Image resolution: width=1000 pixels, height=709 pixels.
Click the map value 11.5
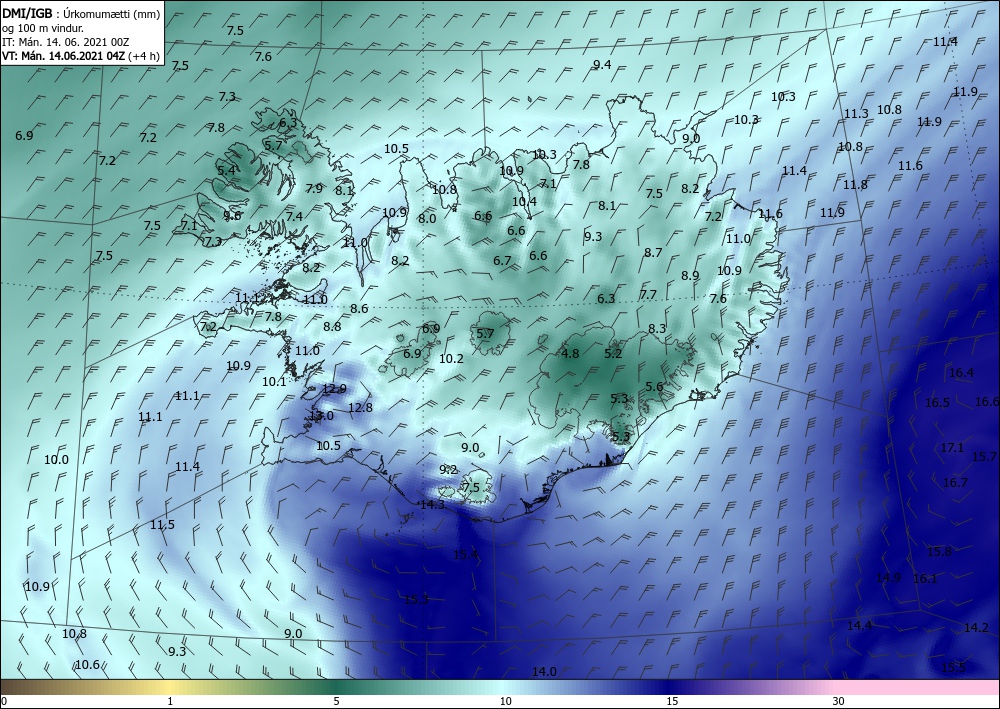coord(163,525)
